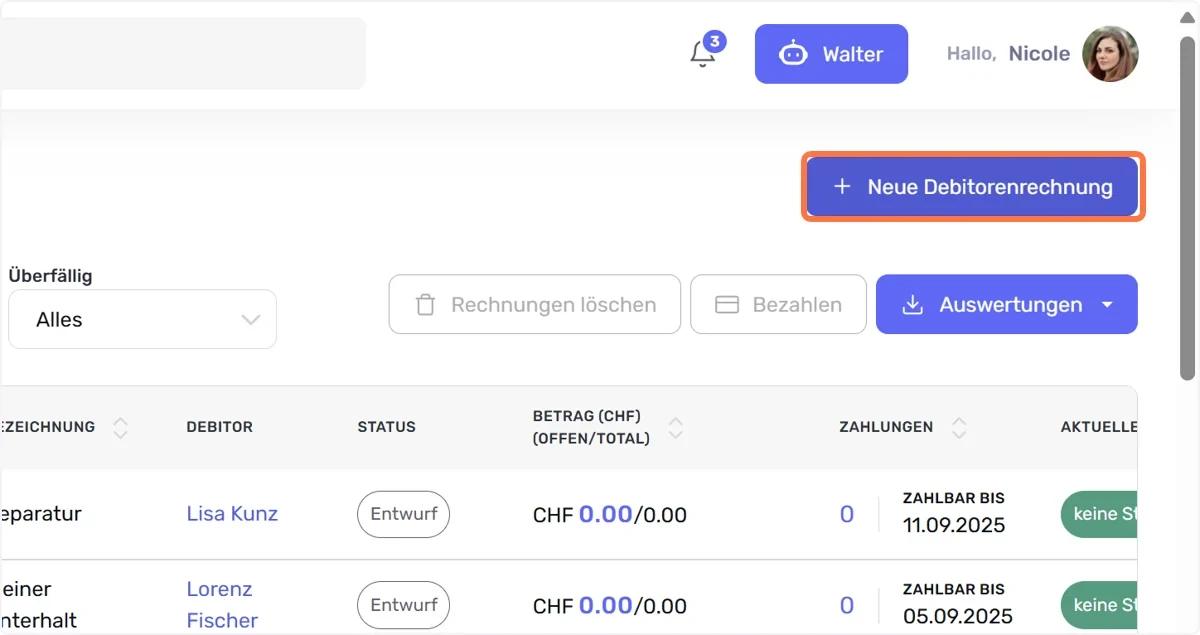1200x635 pixels.
Task: Click due date 05.09.2025
Action: click(x=958, y=616)
